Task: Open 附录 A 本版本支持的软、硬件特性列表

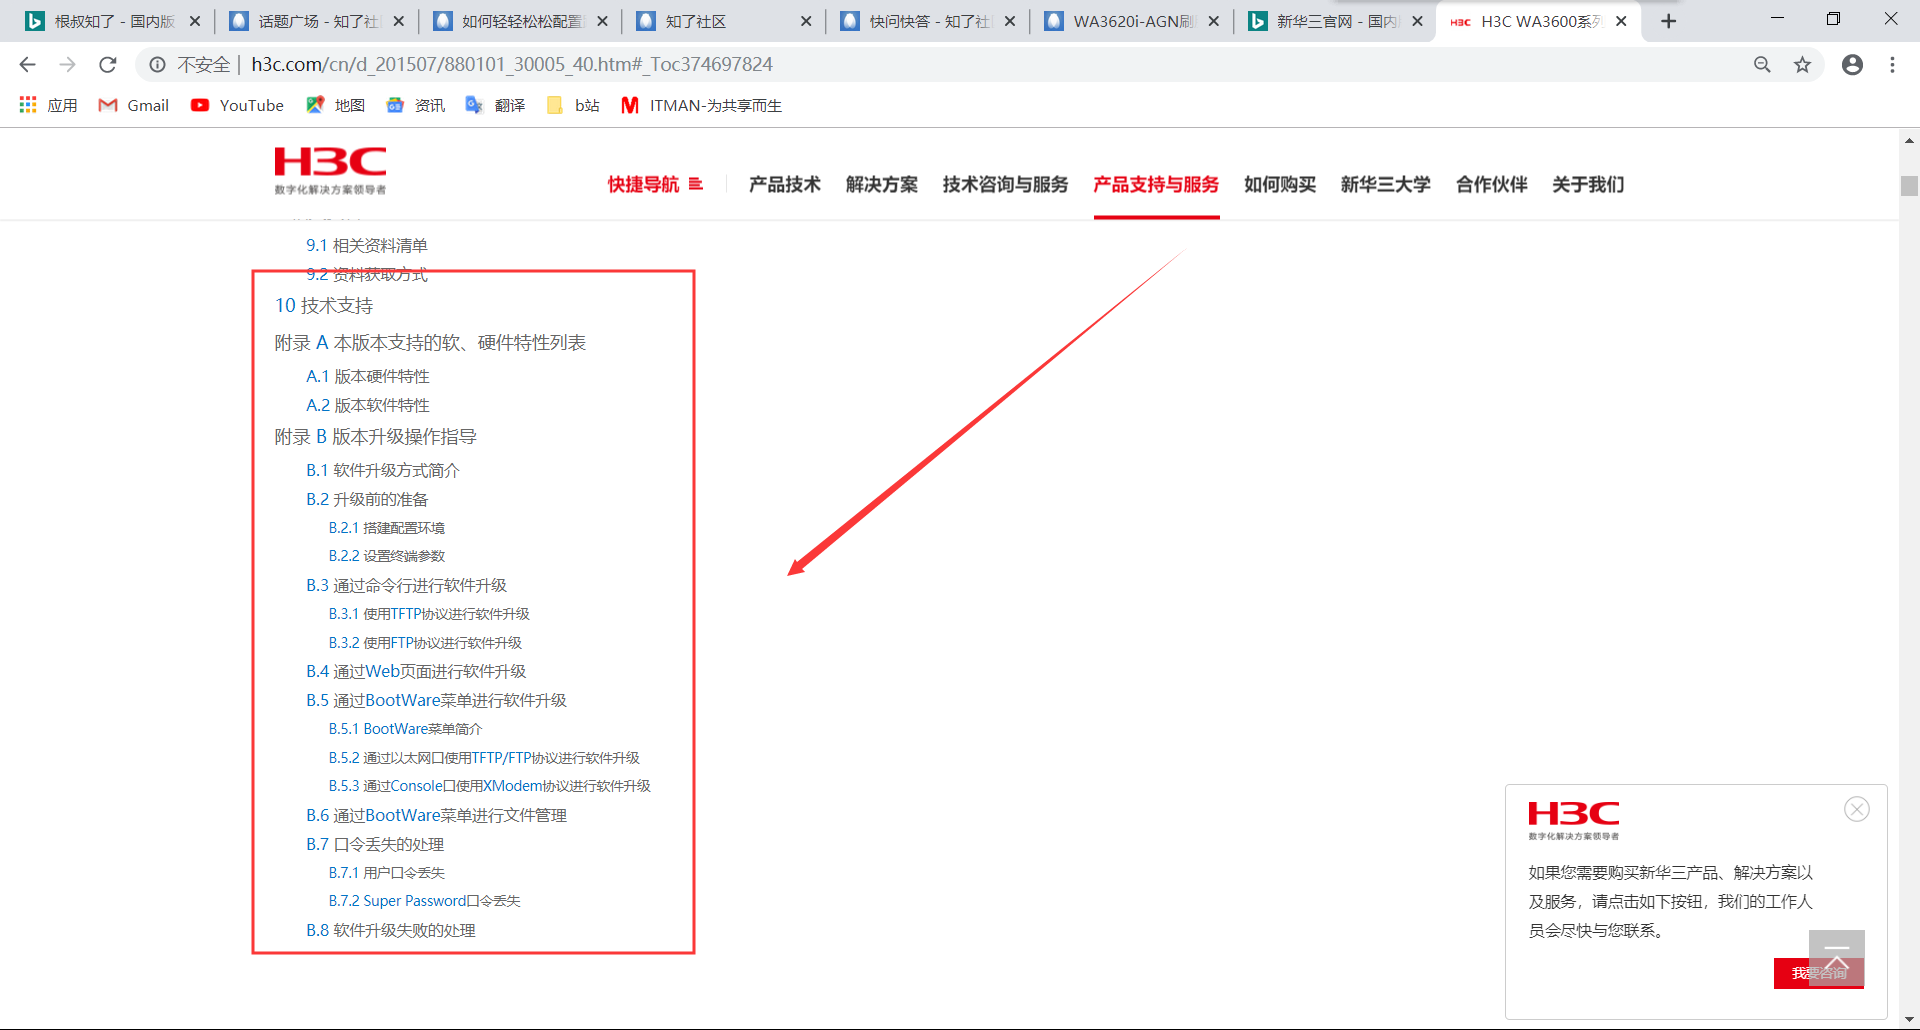Action: [x=430, y=343]
